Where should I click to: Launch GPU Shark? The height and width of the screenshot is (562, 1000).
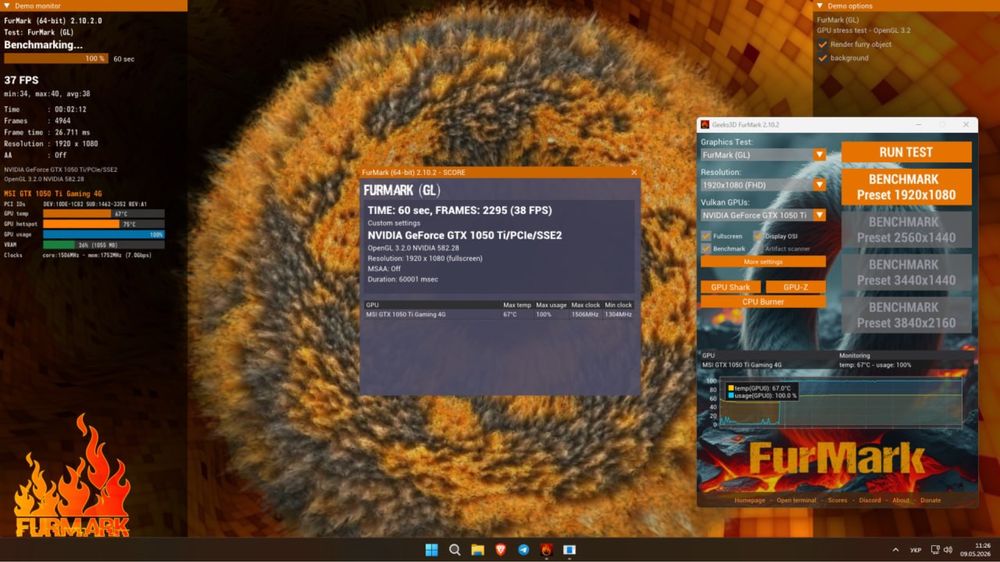pos(730,287)
